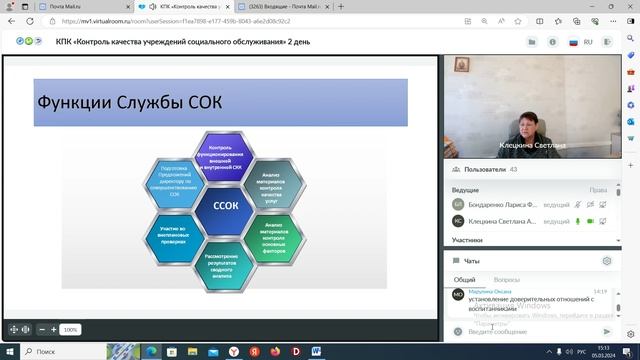Open browser settings and more menu
Screen dimensions: 640x360
(613, 21)
